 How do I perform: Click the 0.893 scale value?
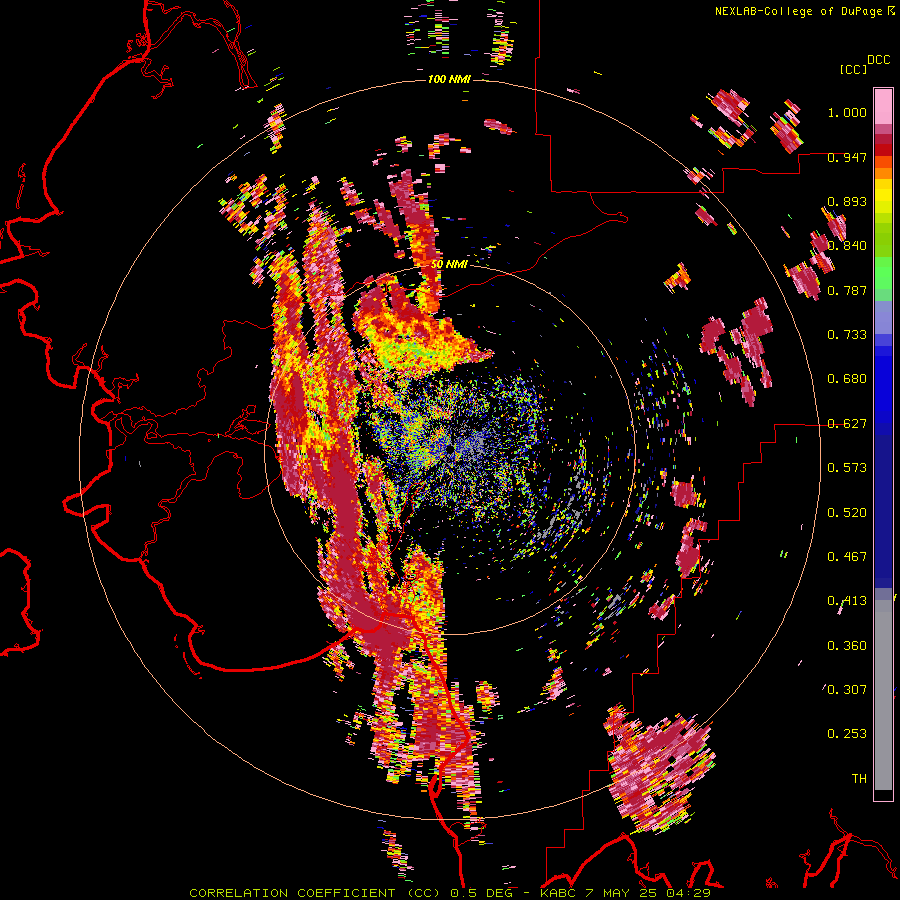[x=847, y=201]
